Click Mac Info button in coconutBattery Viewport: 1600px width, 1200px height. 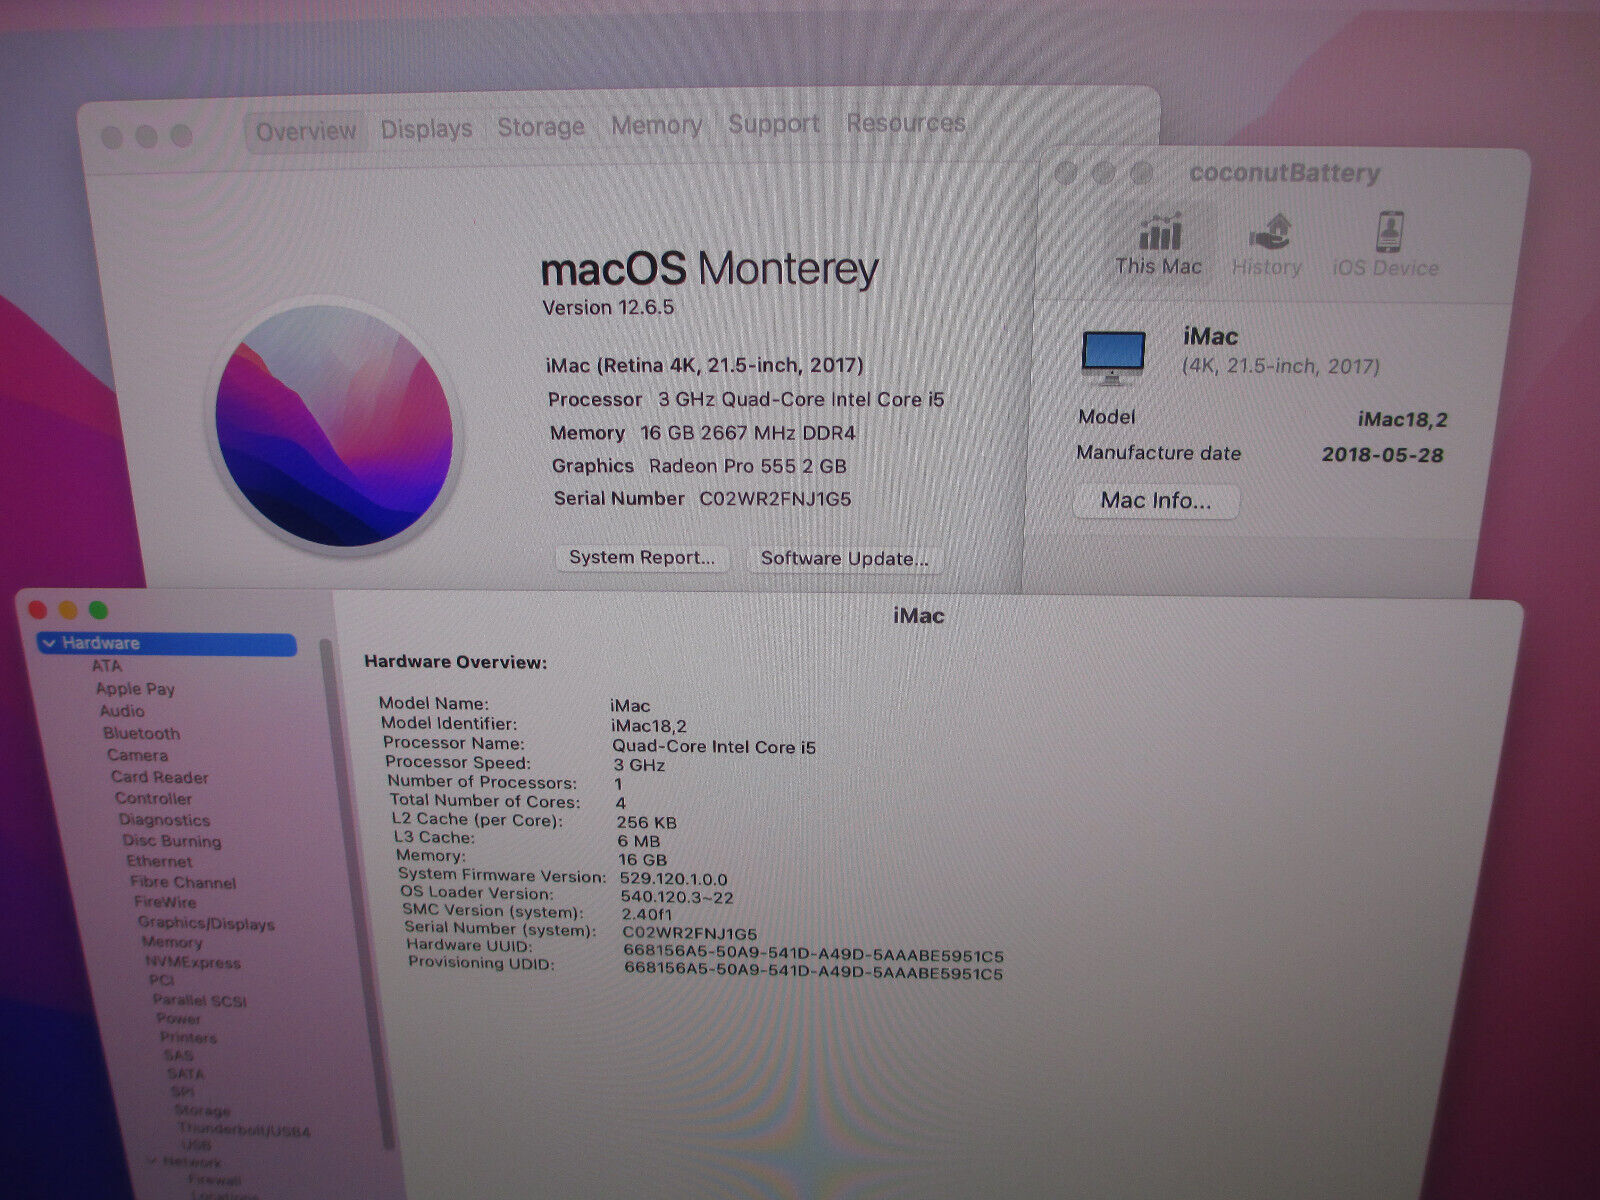click(x=1156, y=501)
